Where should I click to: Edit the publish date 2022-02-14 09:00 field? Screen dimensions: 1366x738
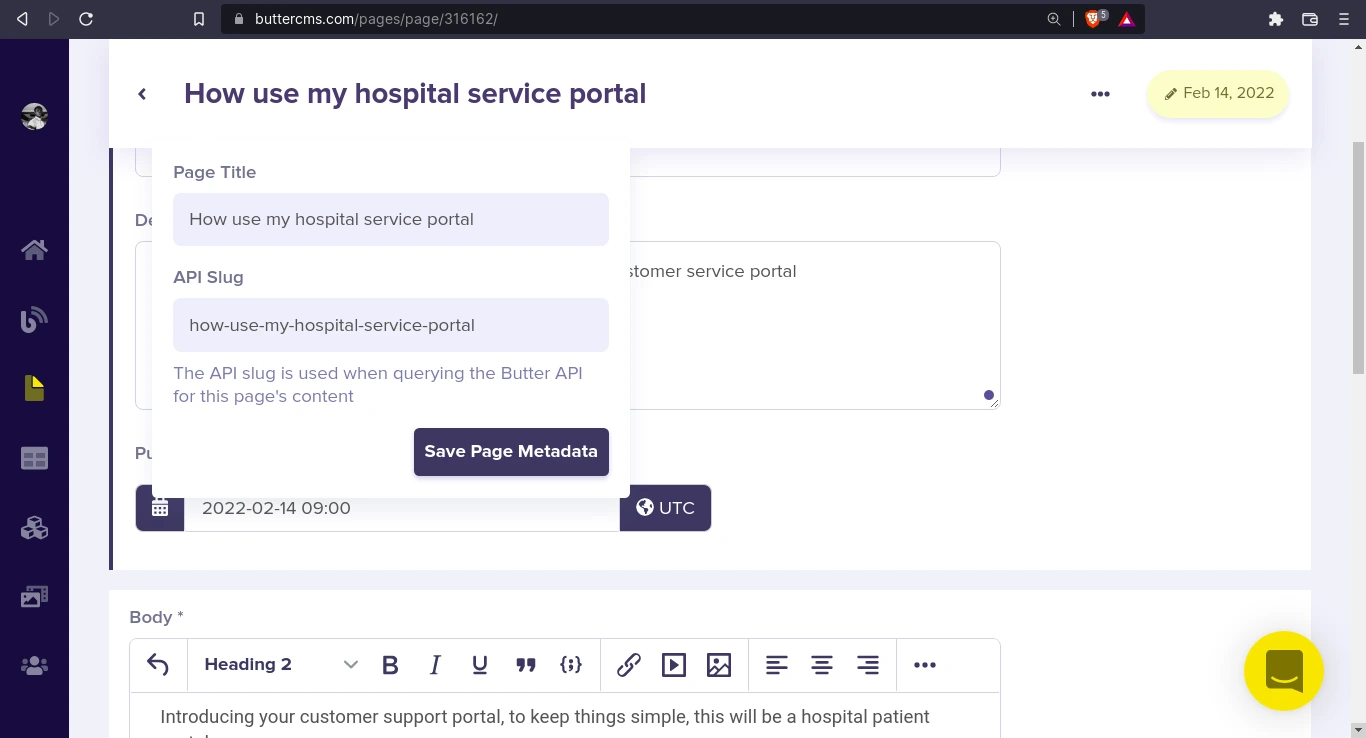[402, 508]
